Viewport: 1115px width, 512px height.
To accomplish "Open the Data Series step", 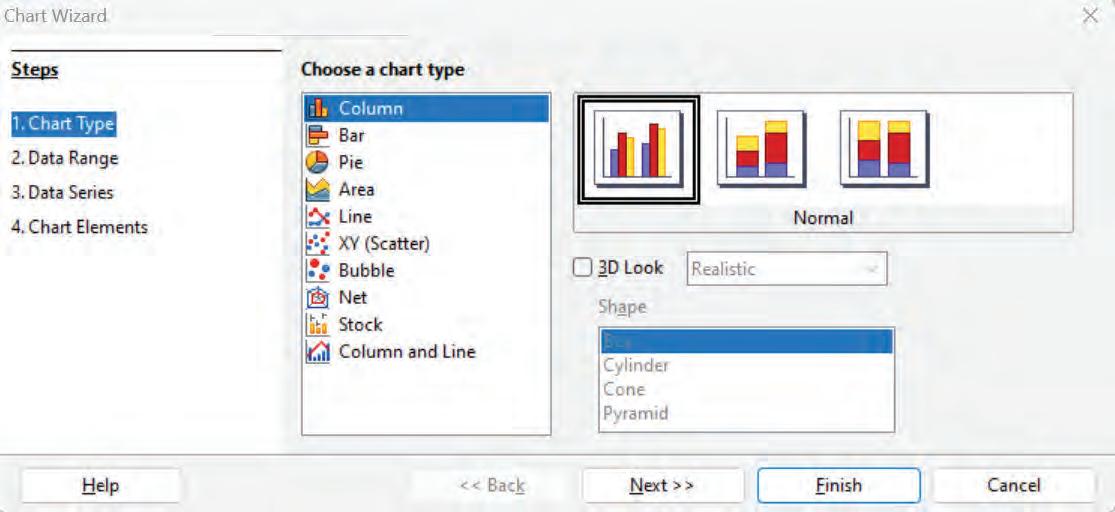I will [62, 192].
